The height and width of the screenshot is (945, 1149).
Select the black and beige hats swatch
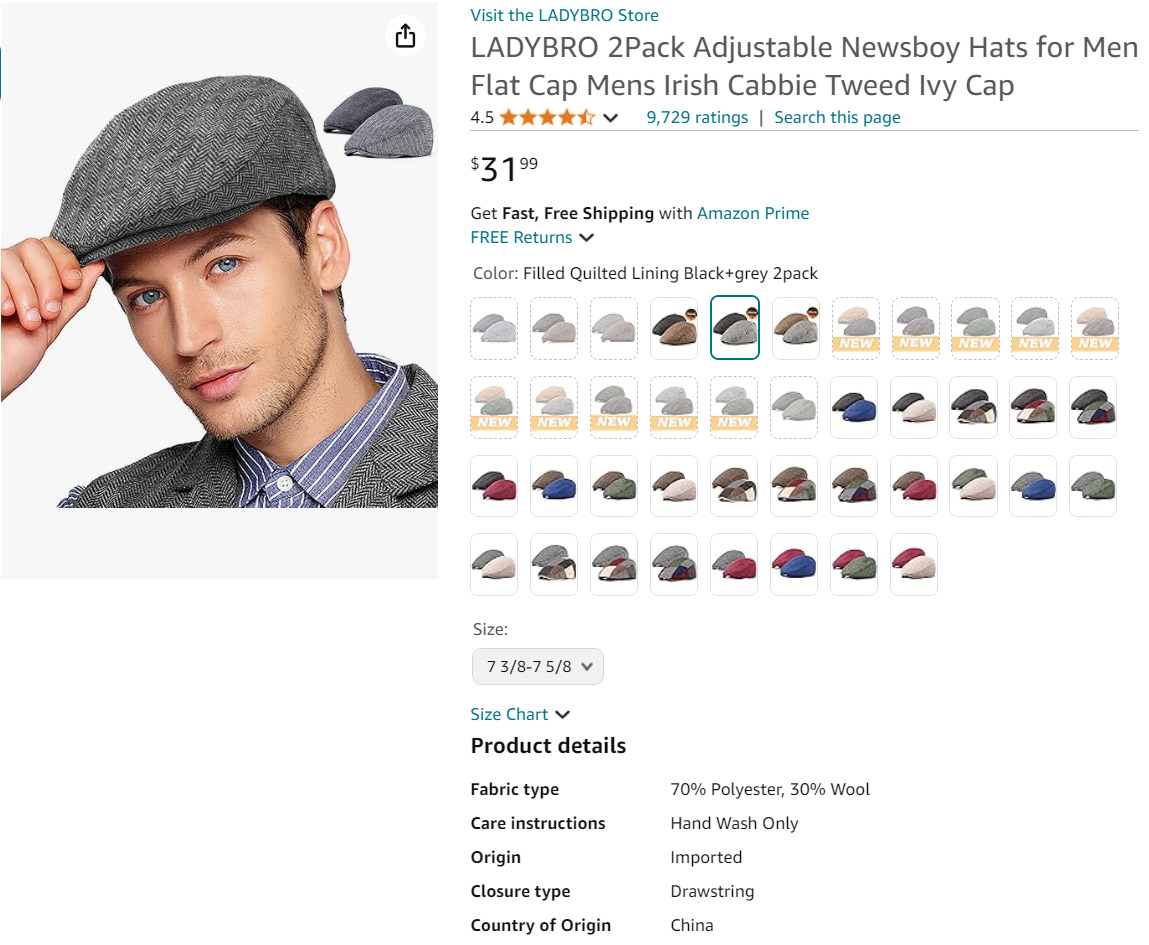pos(914,407)
